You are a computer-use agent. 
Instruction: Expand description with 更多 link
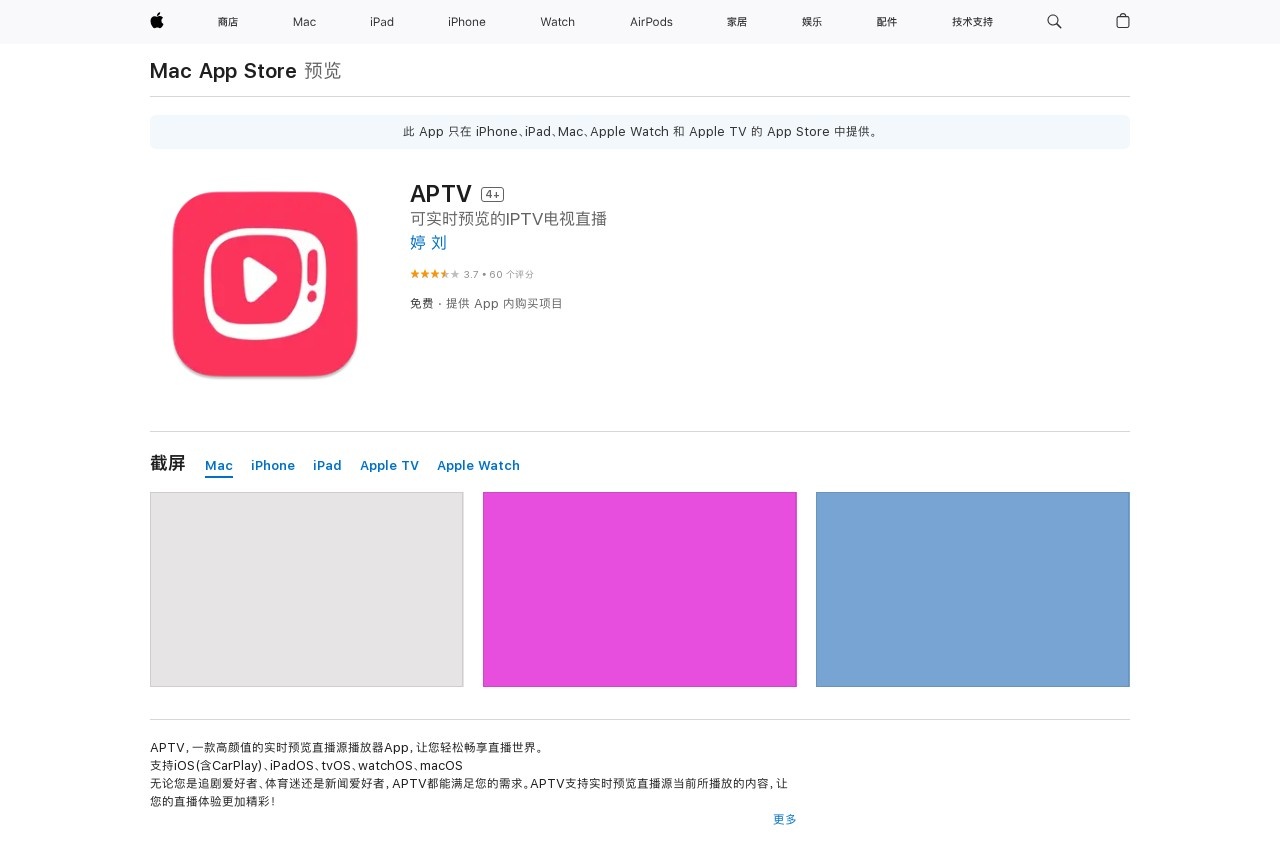click(785, 820)
